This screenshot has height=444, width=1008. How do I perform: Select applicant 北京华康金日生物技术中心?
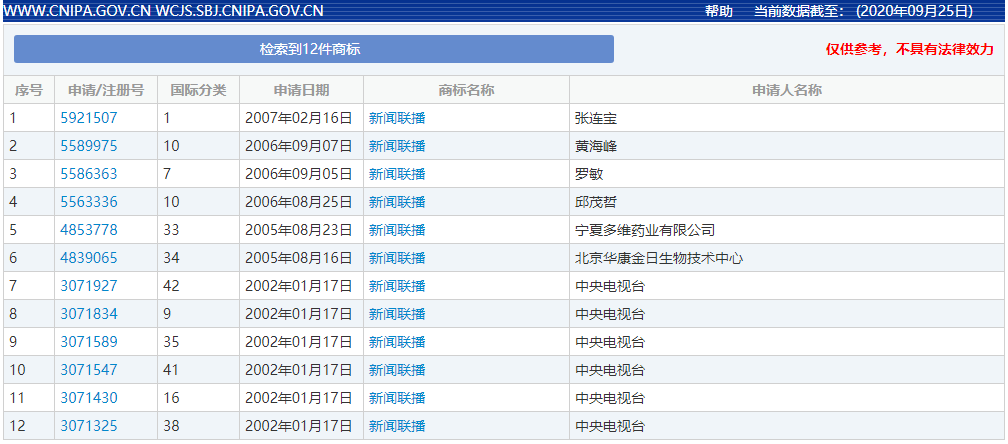coord(659,258)
